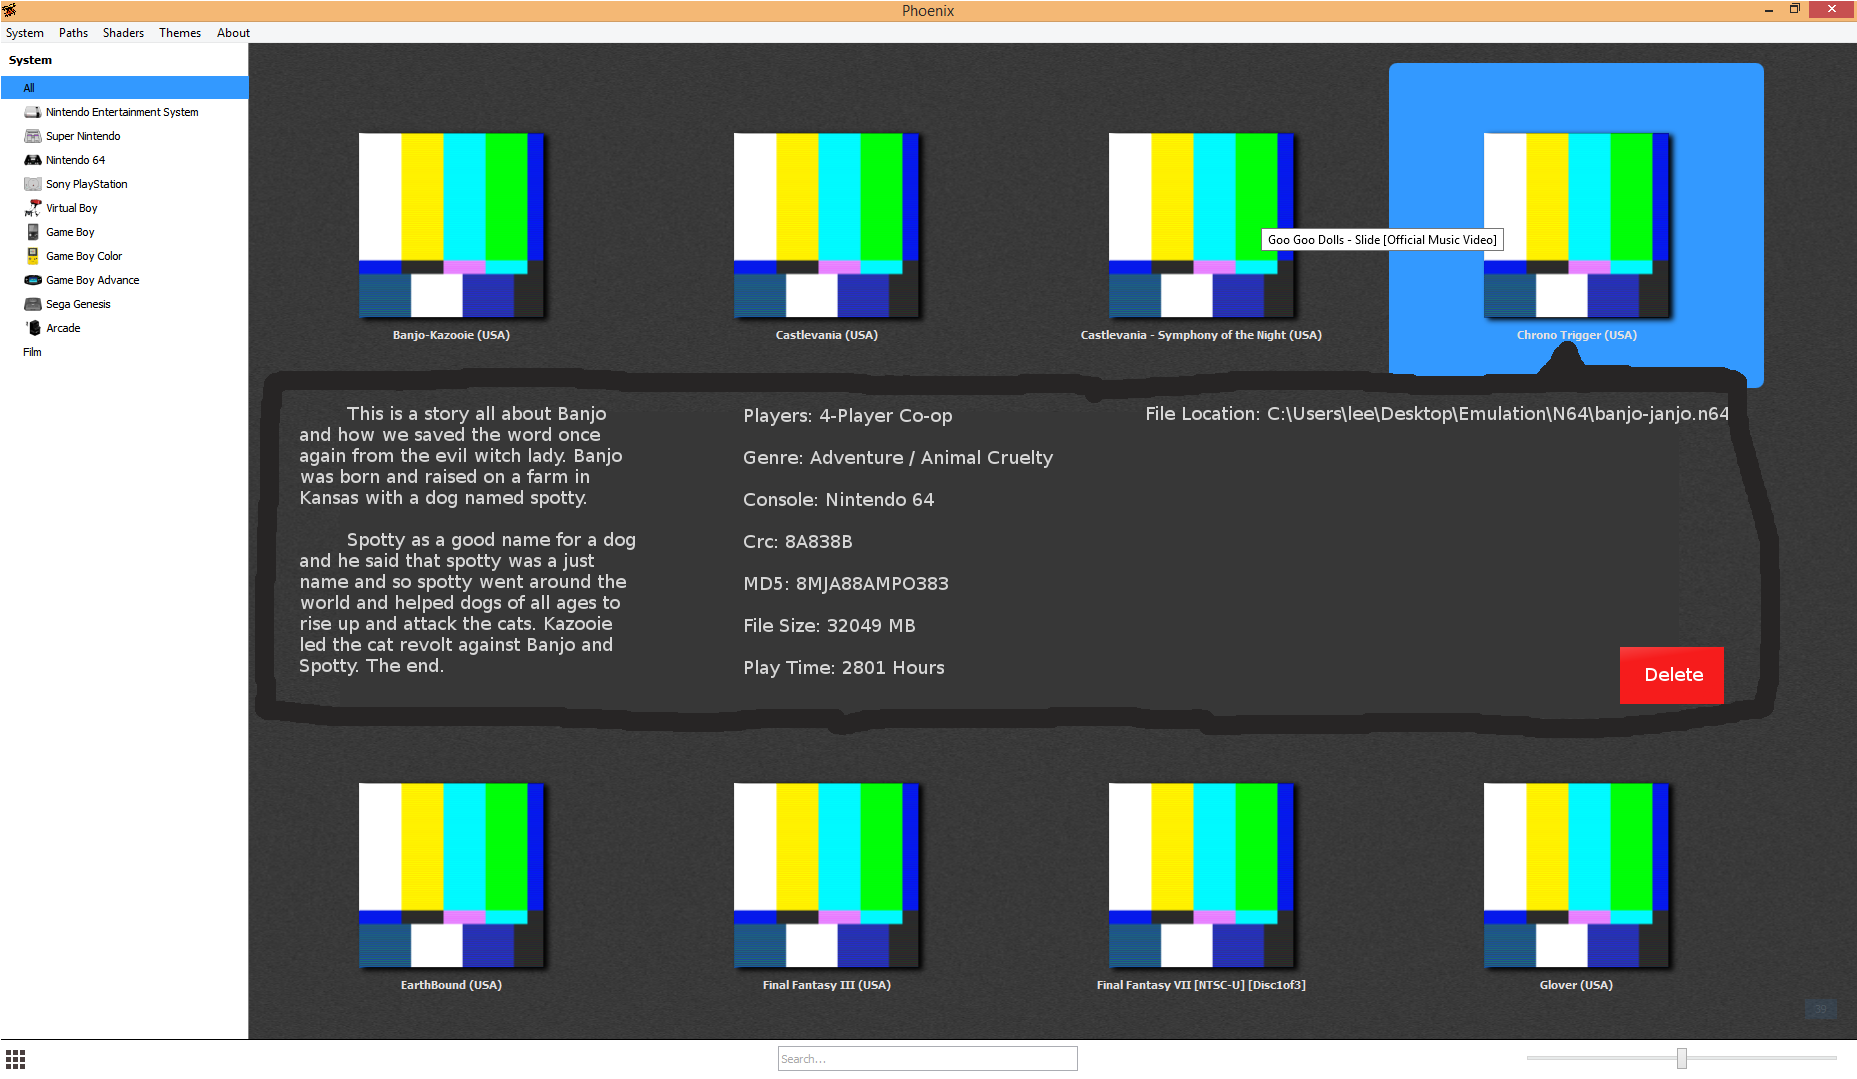This screenshot has width=1857, height=1079.
Task: Click the EarthBound (USA) title label
Action: (451, 985)
